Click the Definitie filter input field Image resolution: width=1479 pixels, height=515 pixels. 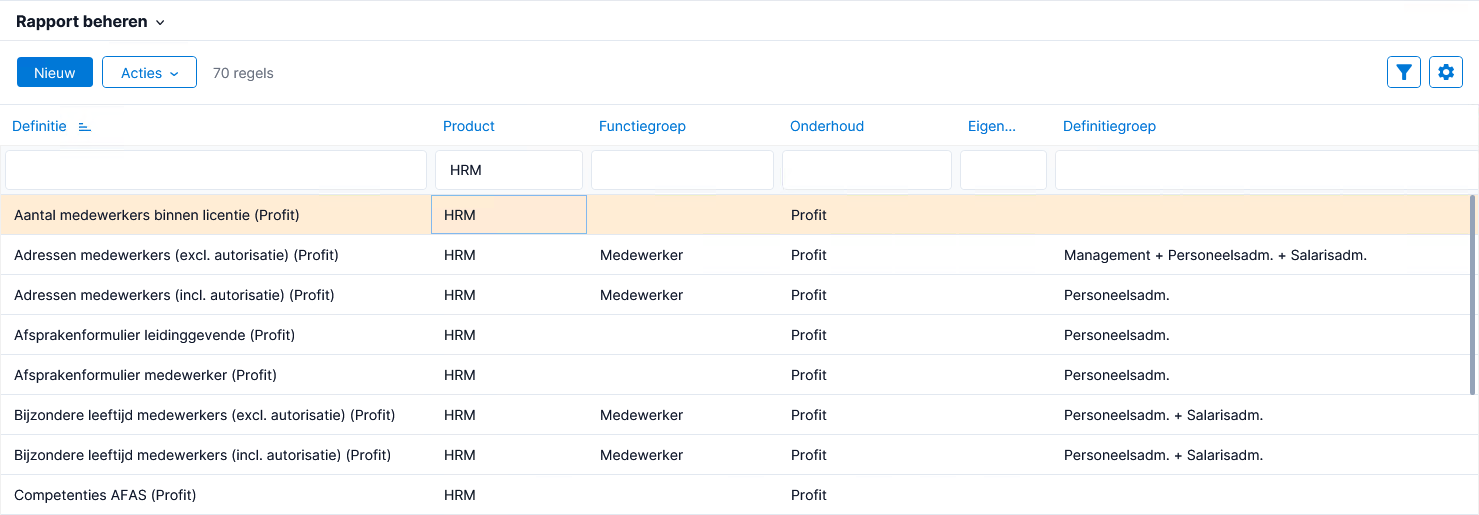pos(216,170)
